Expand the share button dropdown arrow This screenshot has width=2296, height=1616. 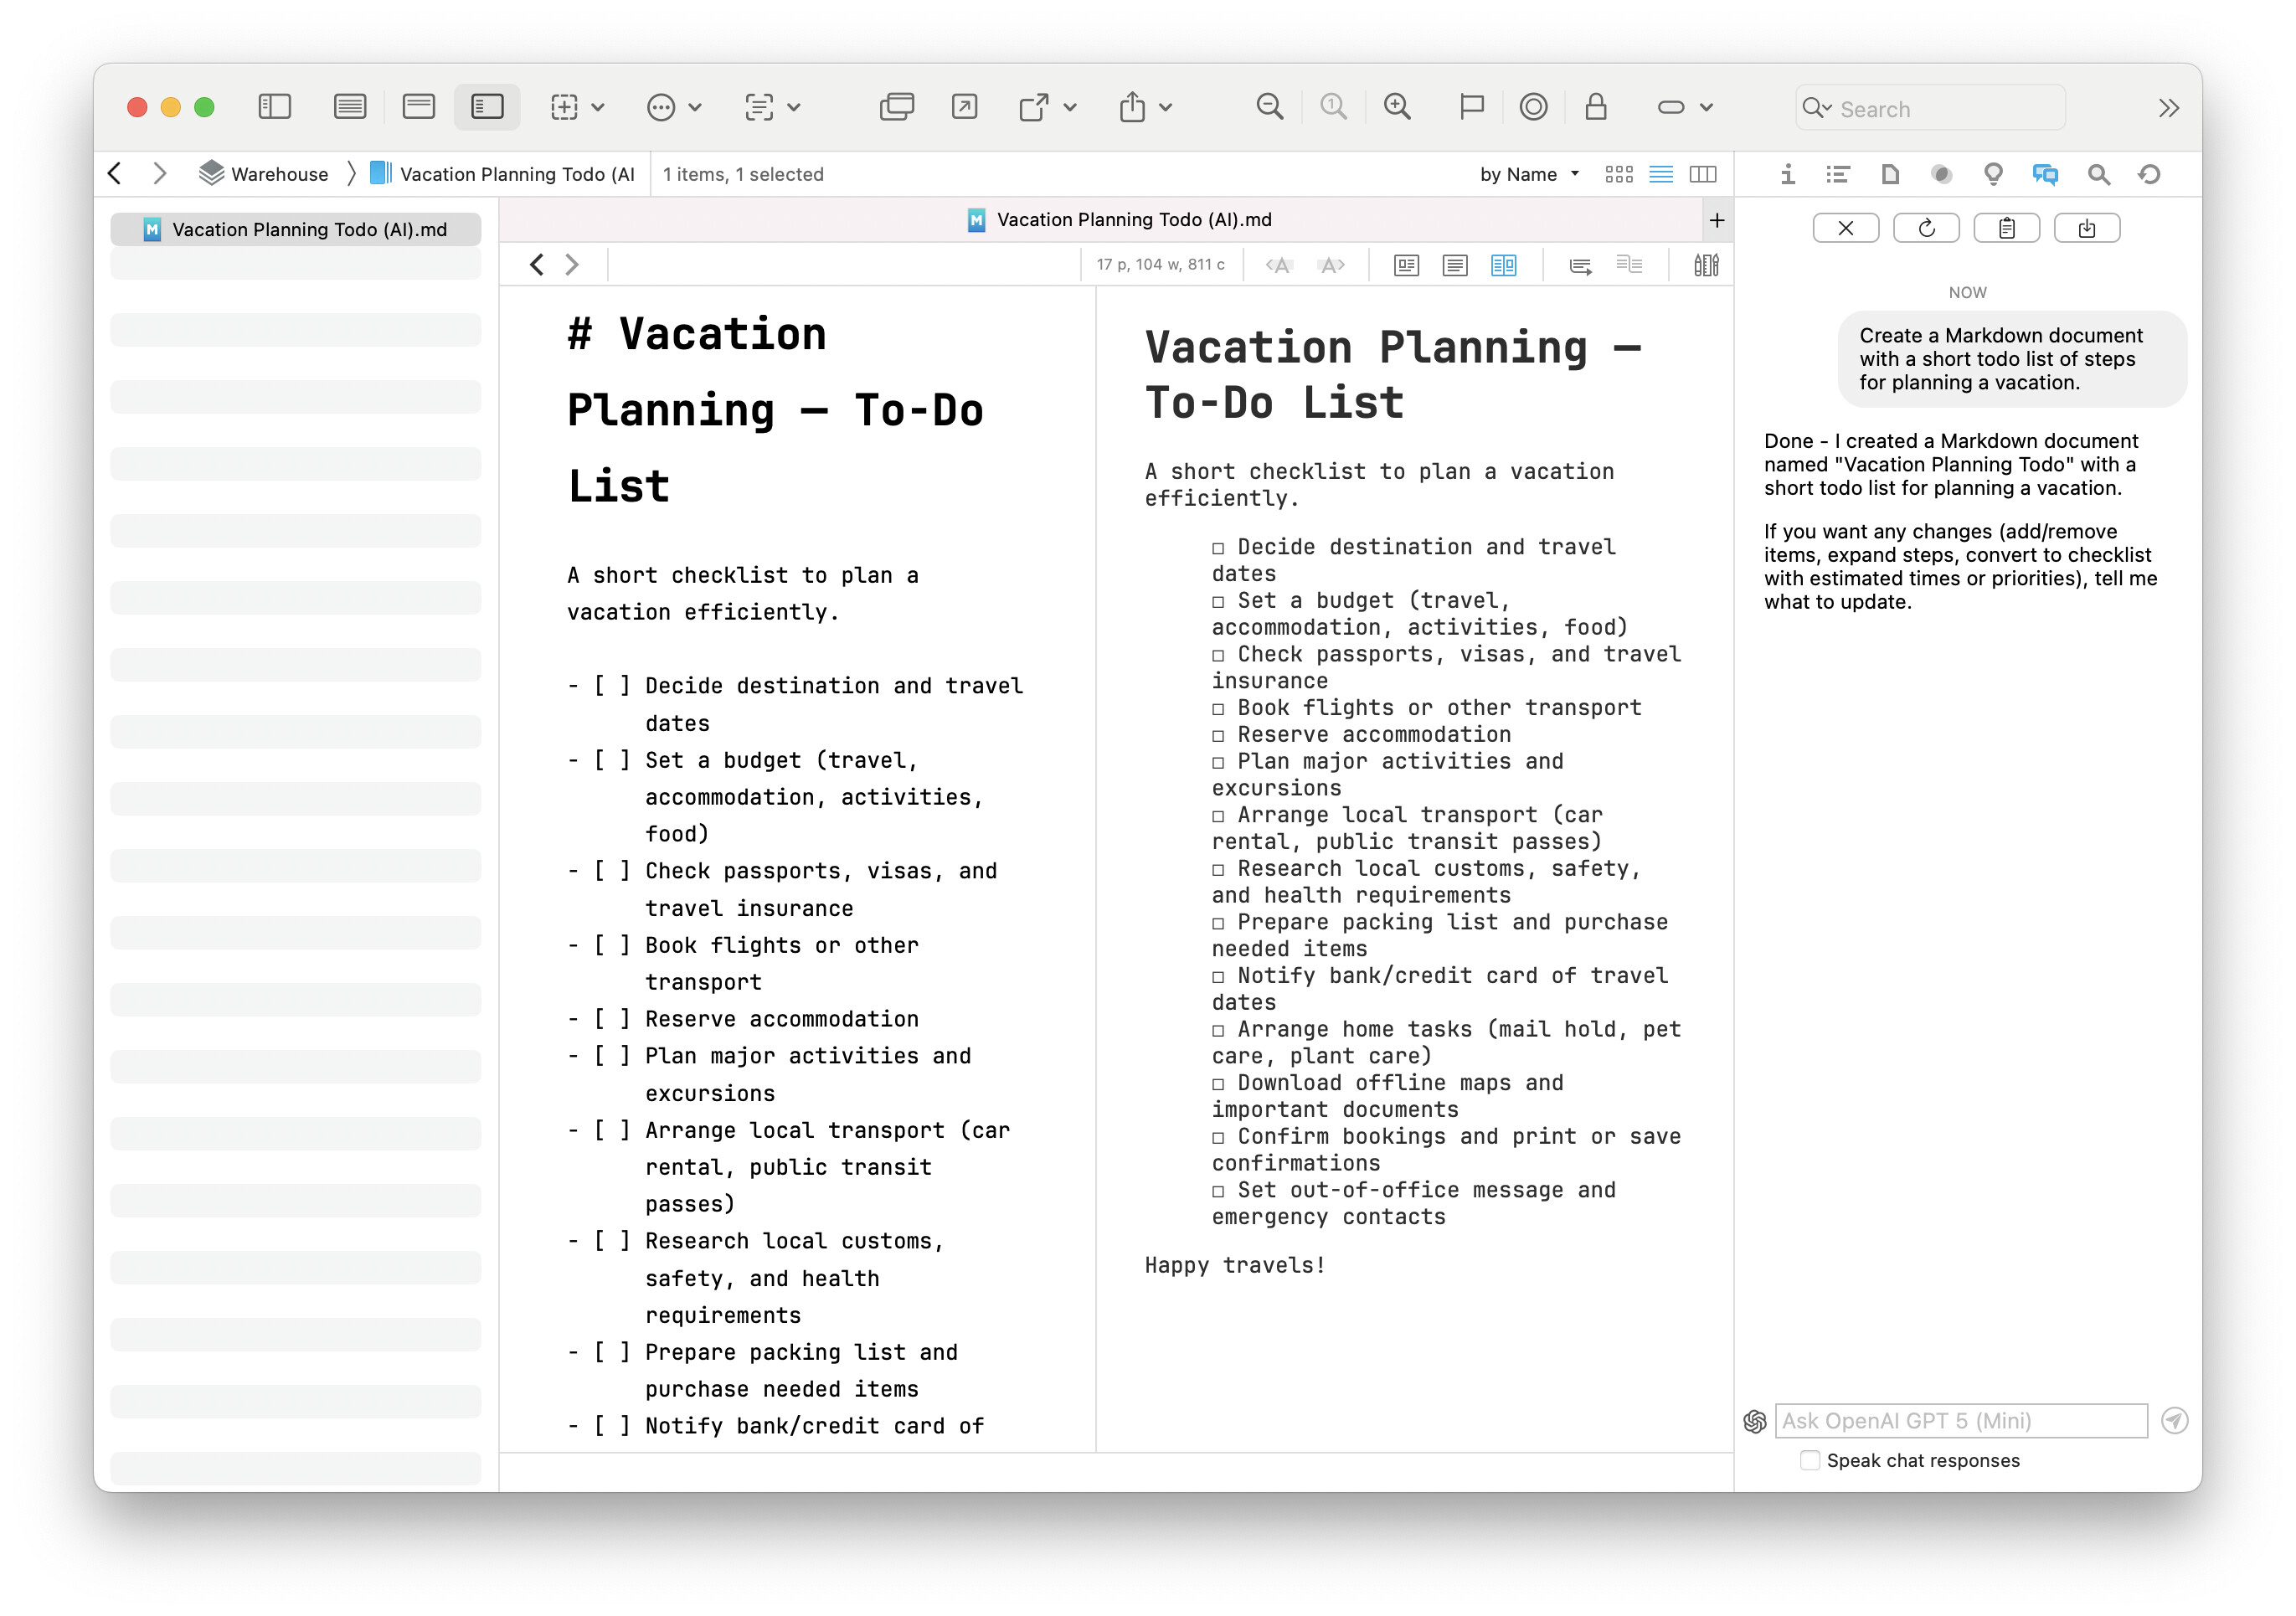[1166, 107]
